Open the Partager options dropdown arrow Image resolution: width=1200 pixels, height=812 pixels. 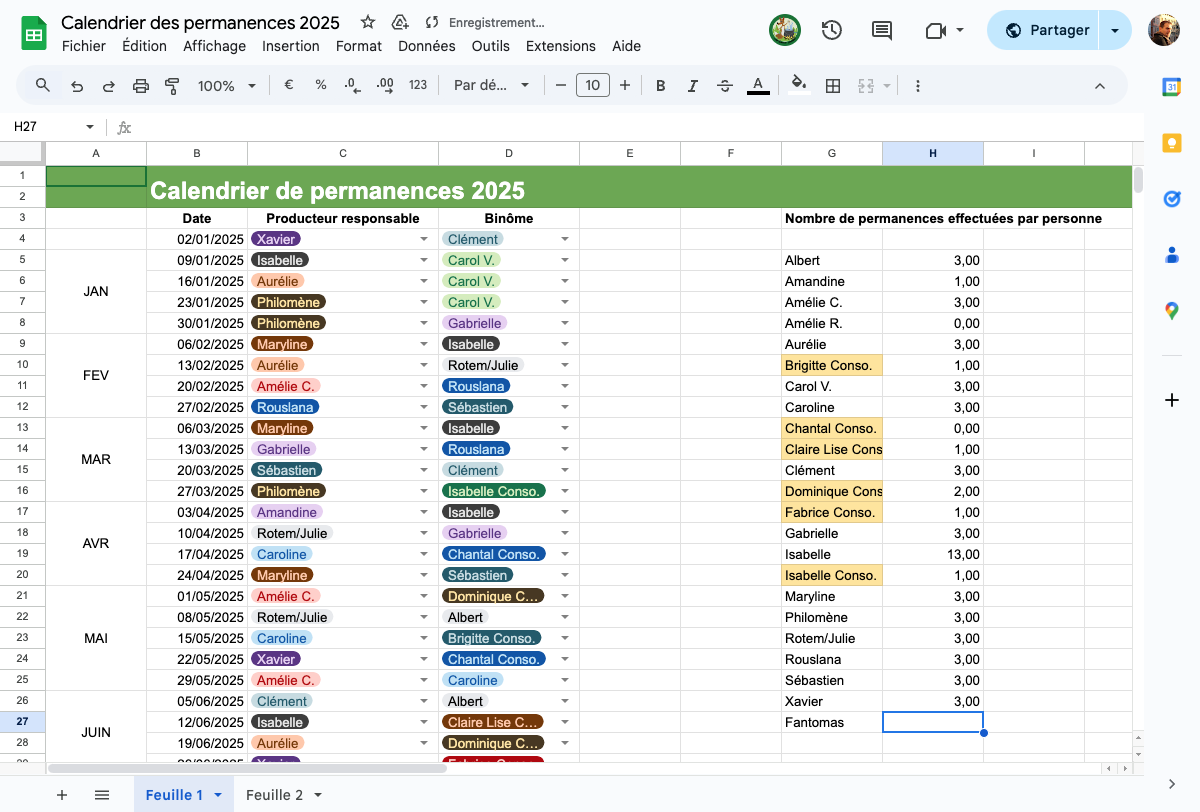coord(1115,30)
